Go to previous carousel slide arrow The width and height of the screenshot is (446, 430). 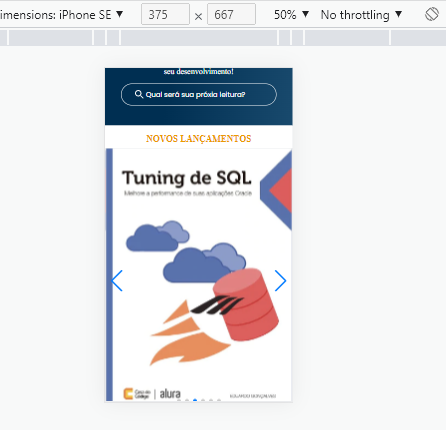(x=117, y=281)
